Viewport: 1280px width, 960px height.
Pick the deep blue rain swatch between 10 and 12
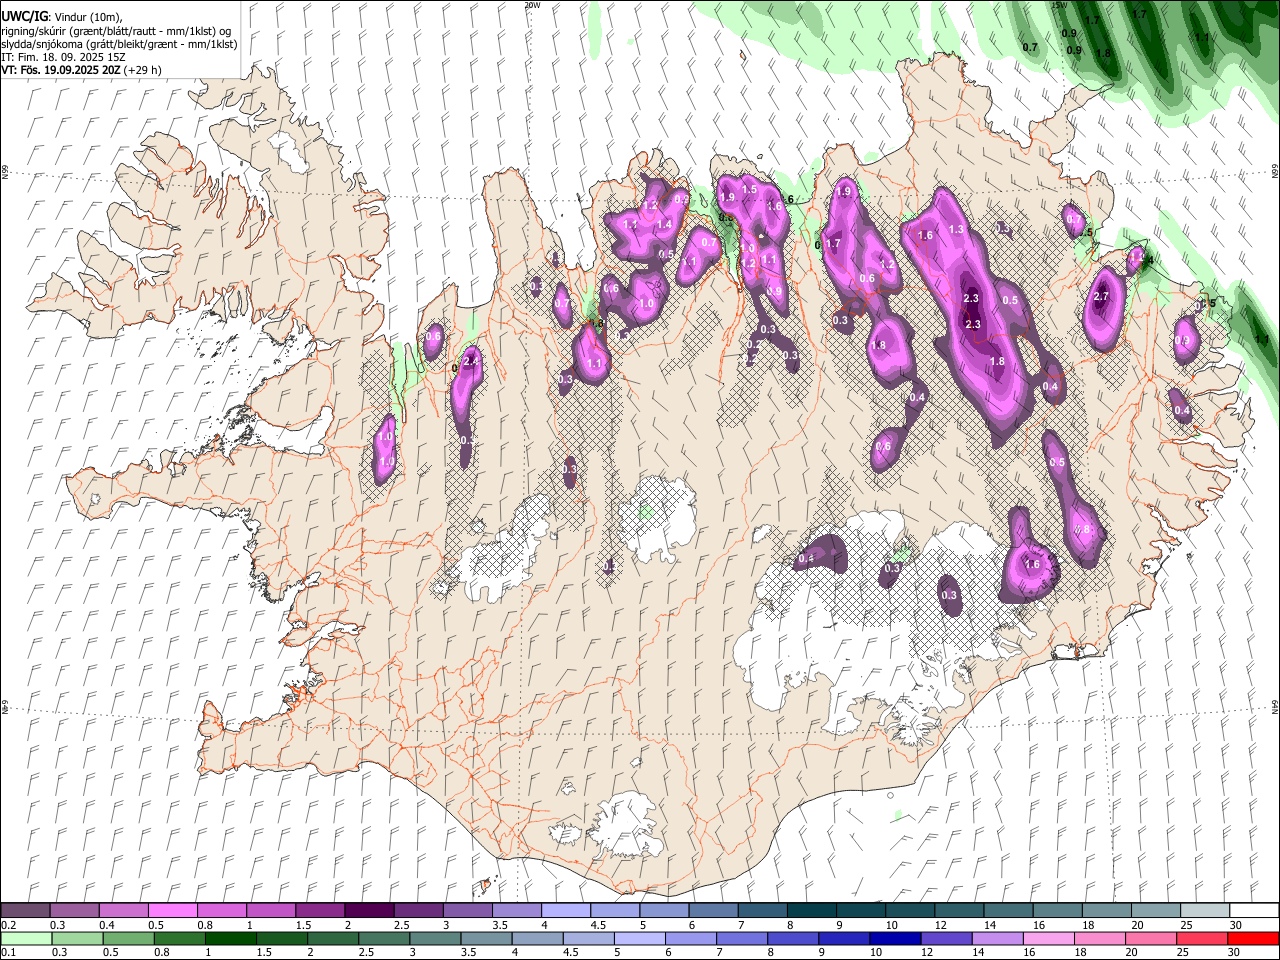895,938
